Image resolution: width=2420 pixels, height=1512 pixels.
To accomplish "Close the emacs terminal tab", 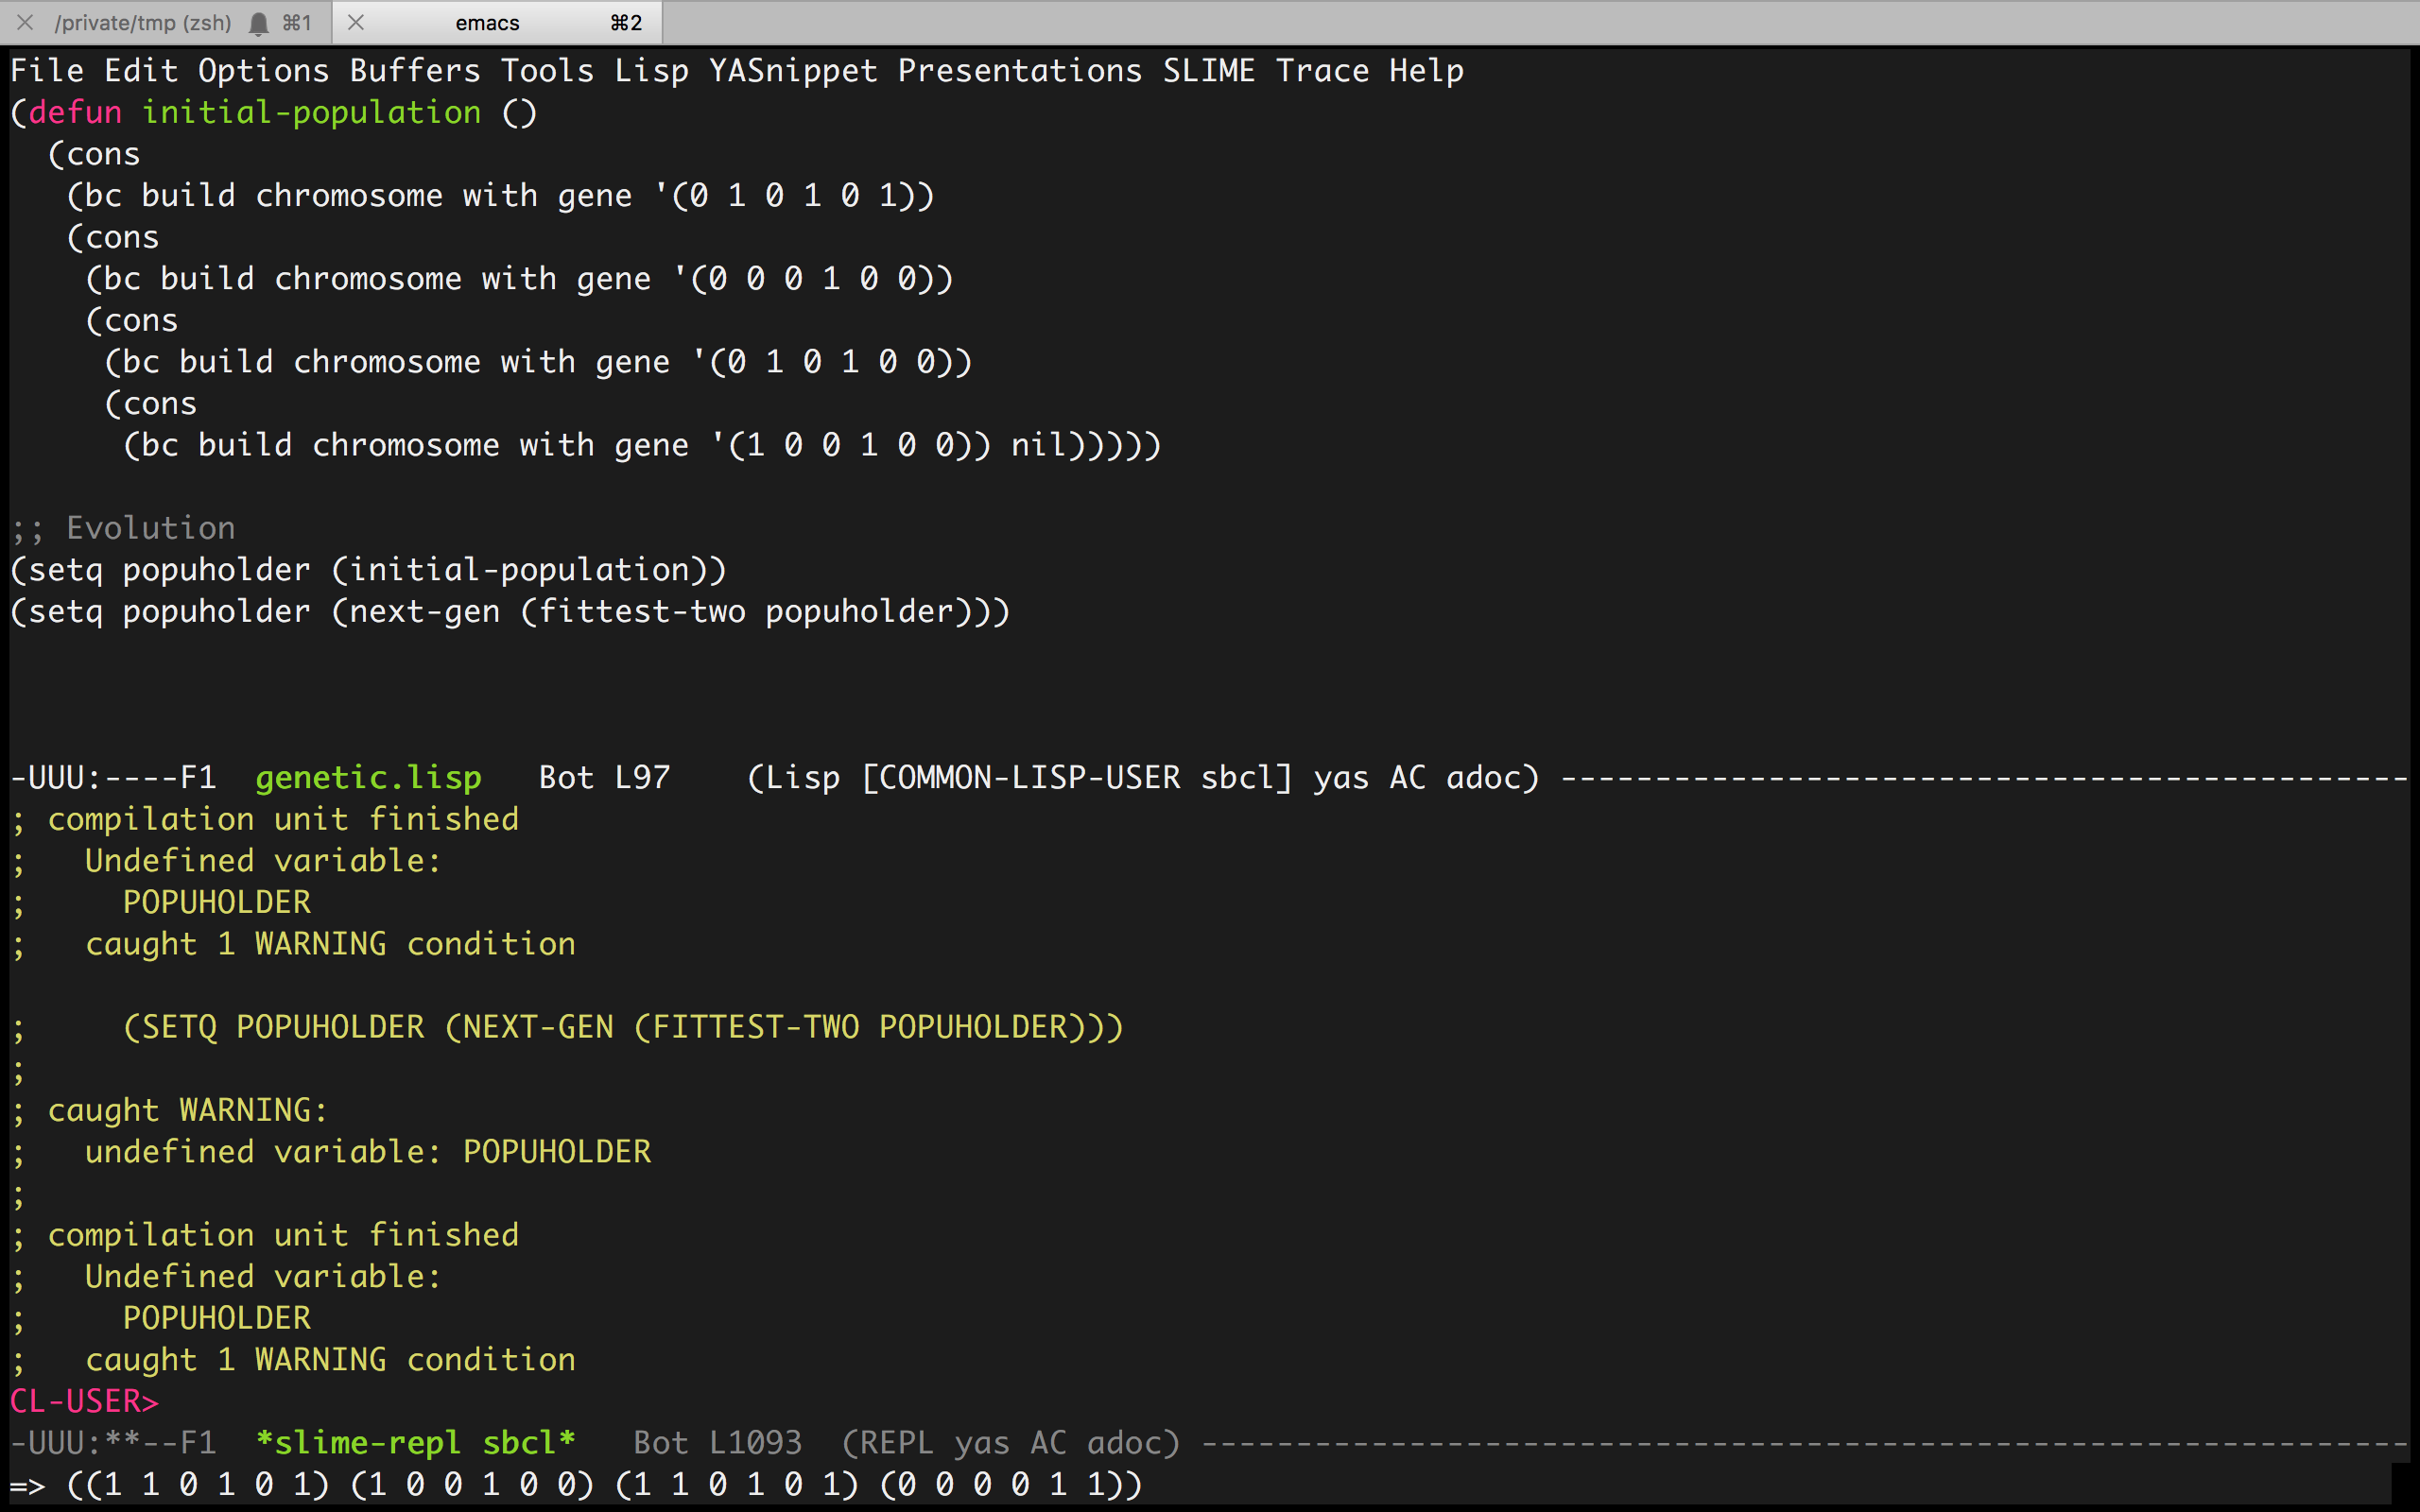I will [355, 22].
